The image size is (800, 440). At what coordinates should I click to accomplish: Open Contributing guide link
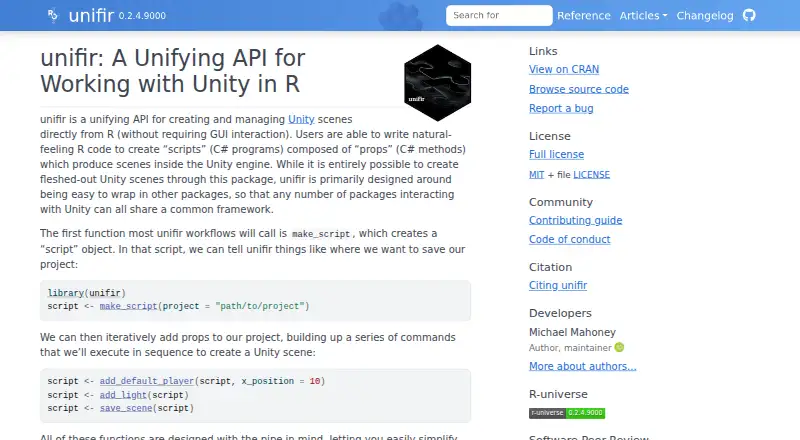tap(576, 220)
